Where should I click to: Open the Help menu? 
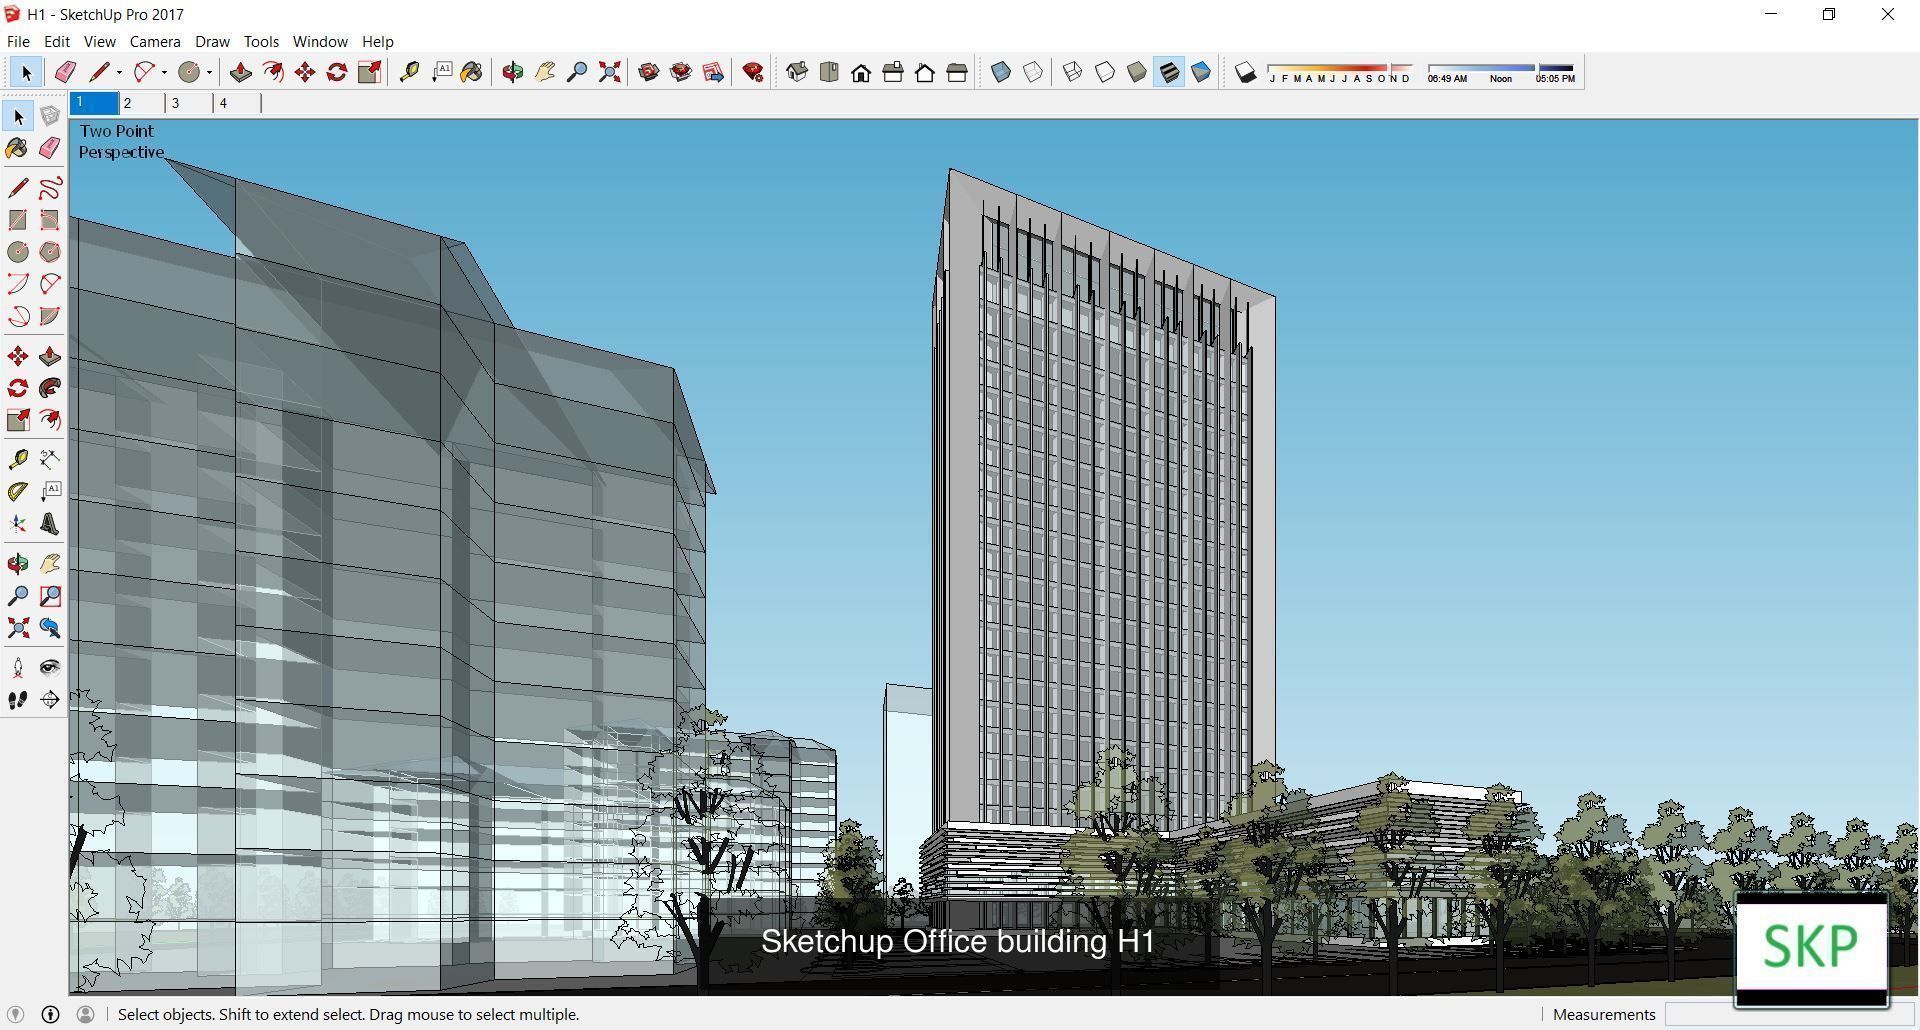(377, 41)
